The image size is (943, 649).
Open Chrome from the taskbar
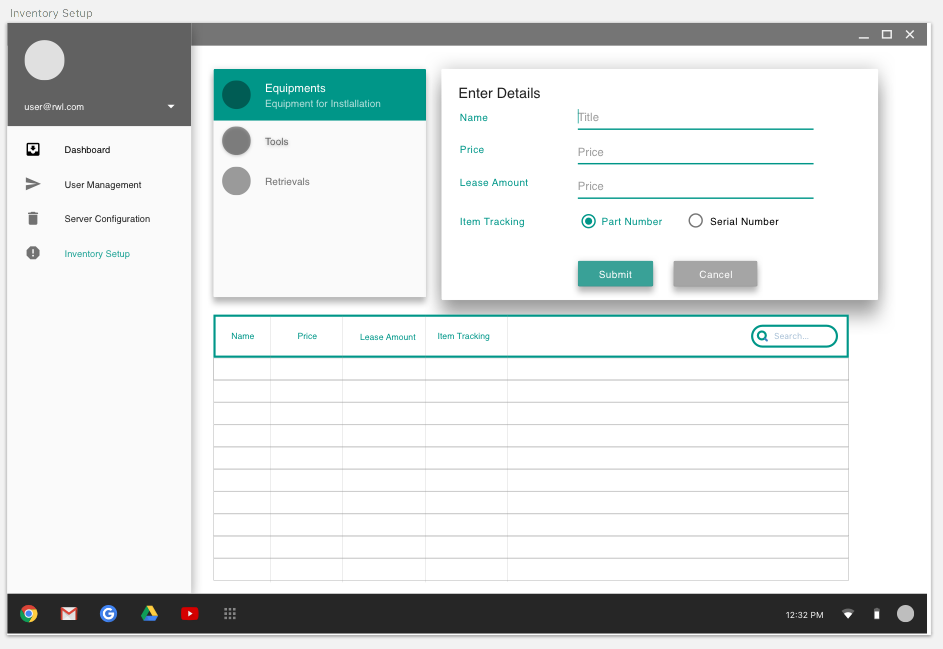tap(29, 614)
